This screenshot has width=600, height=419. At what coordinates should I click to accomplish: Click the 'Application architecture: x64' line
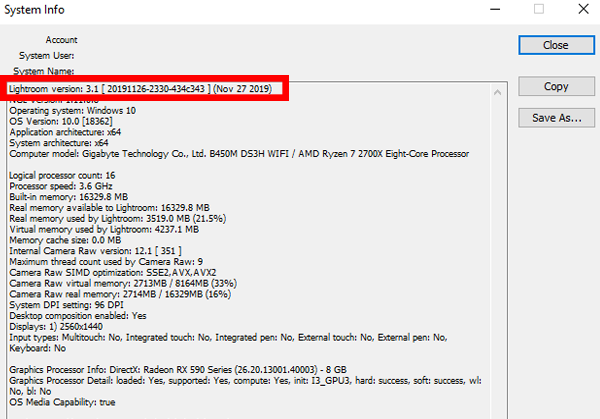coord(65,132)
